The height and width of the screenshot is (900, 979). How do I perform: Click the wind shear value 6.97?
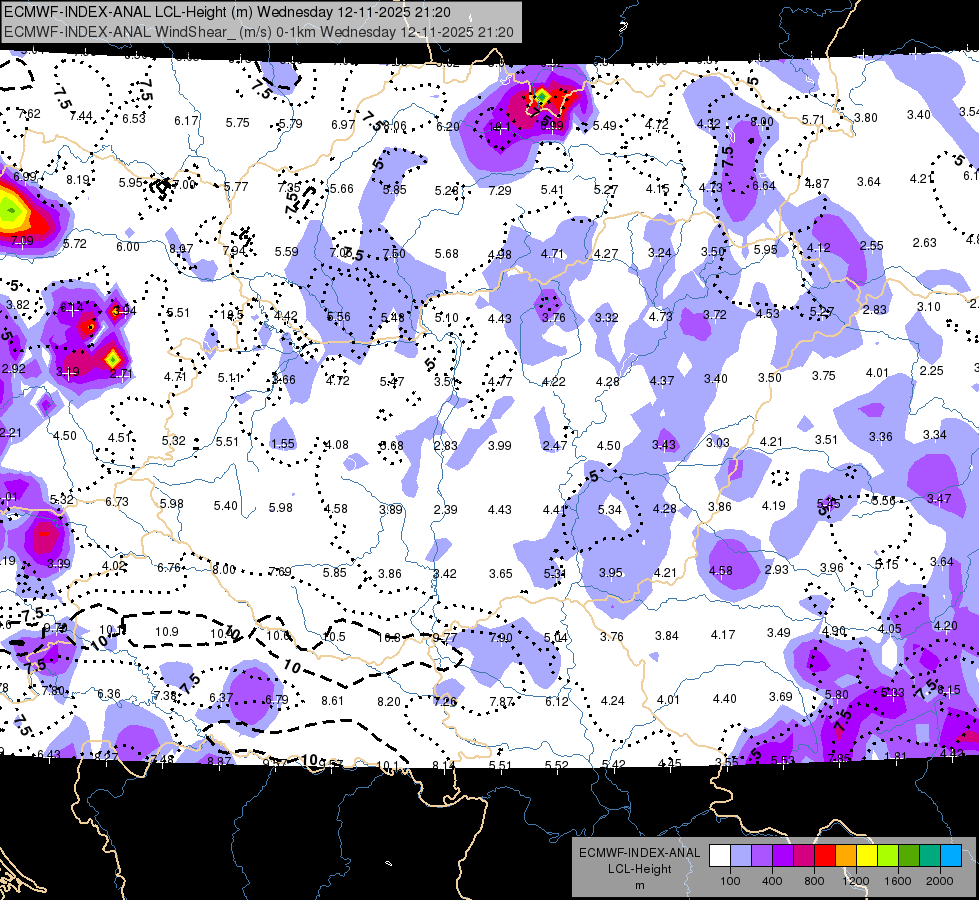coord(343,125)
